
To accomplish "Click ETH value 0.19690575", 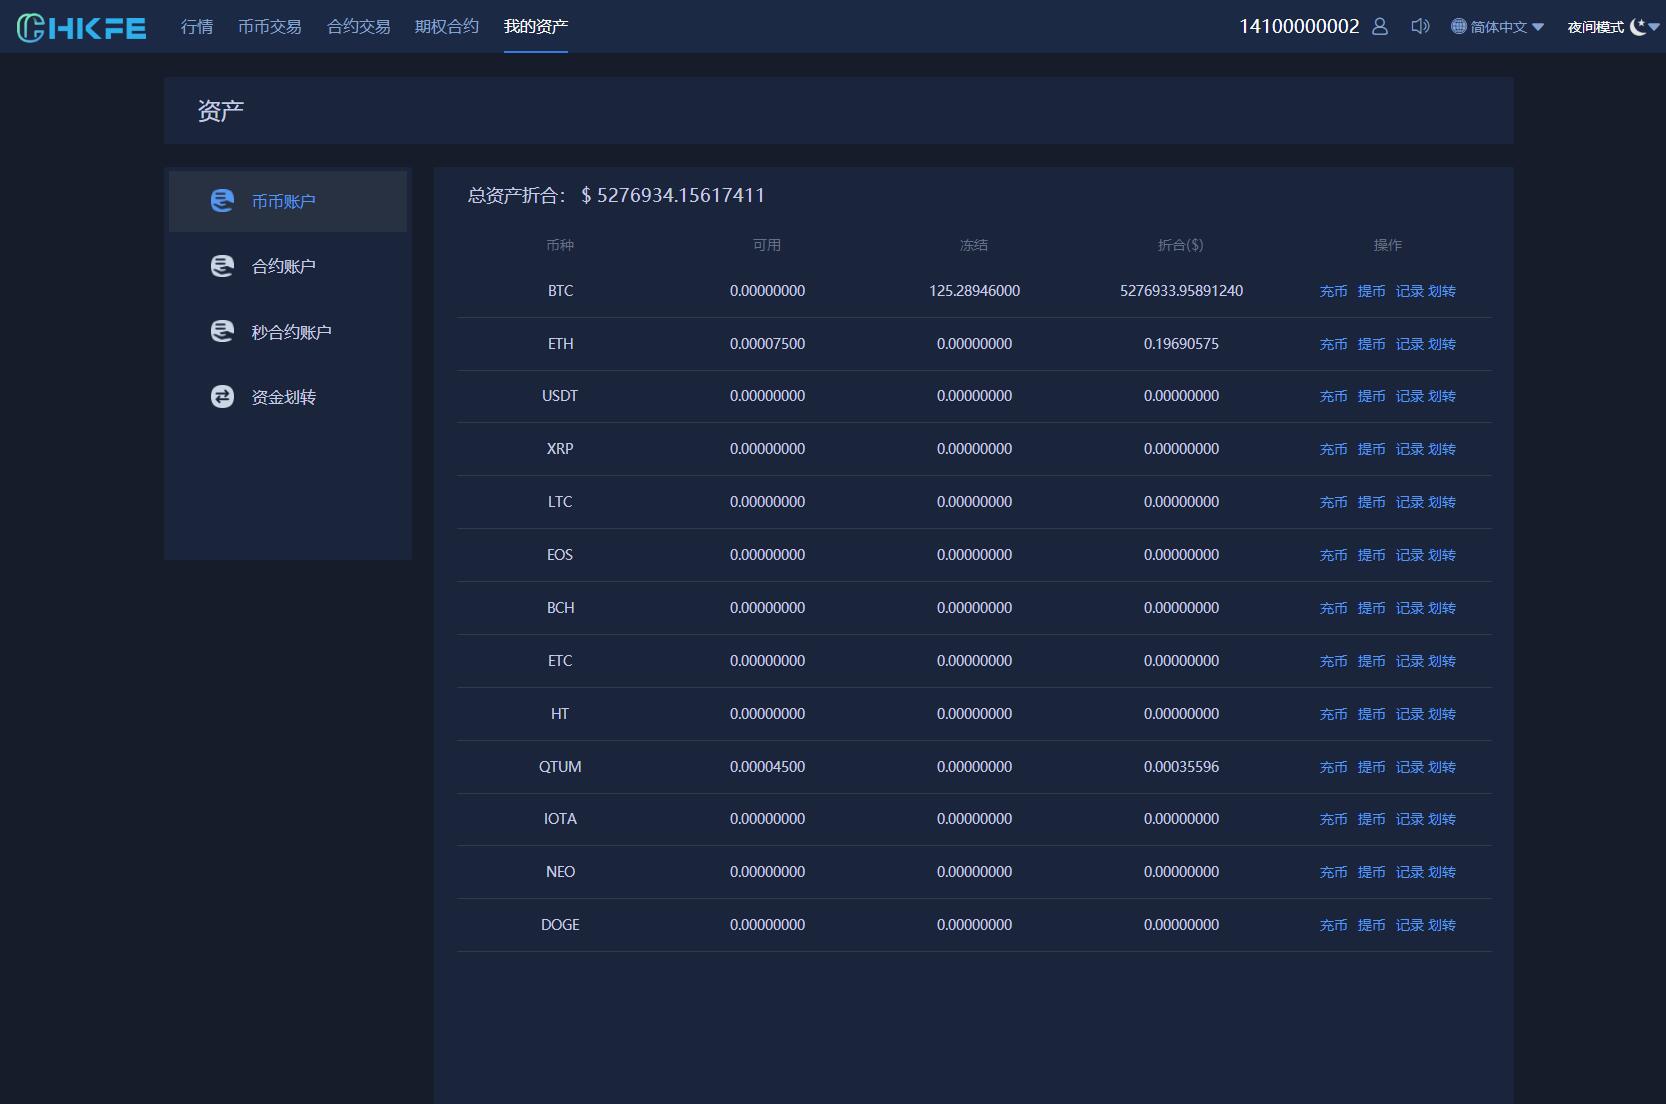I will [1182, 344].
